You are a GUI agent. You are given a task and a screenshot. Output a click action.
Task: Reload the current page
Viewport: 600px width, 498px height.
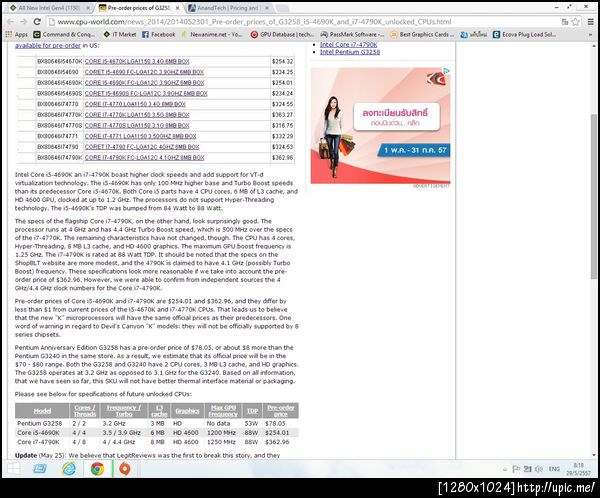(37, 22)
